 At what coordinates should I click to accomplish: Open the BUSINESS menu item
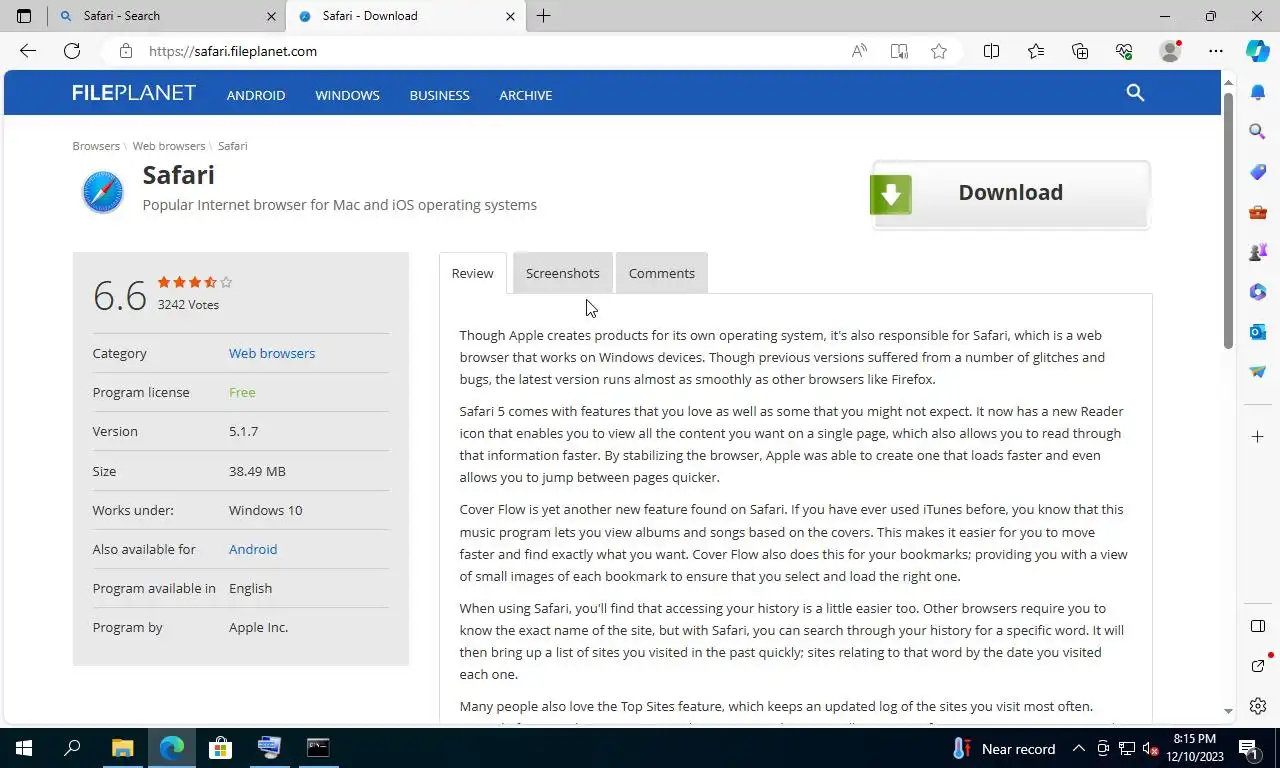coord(439,95)
